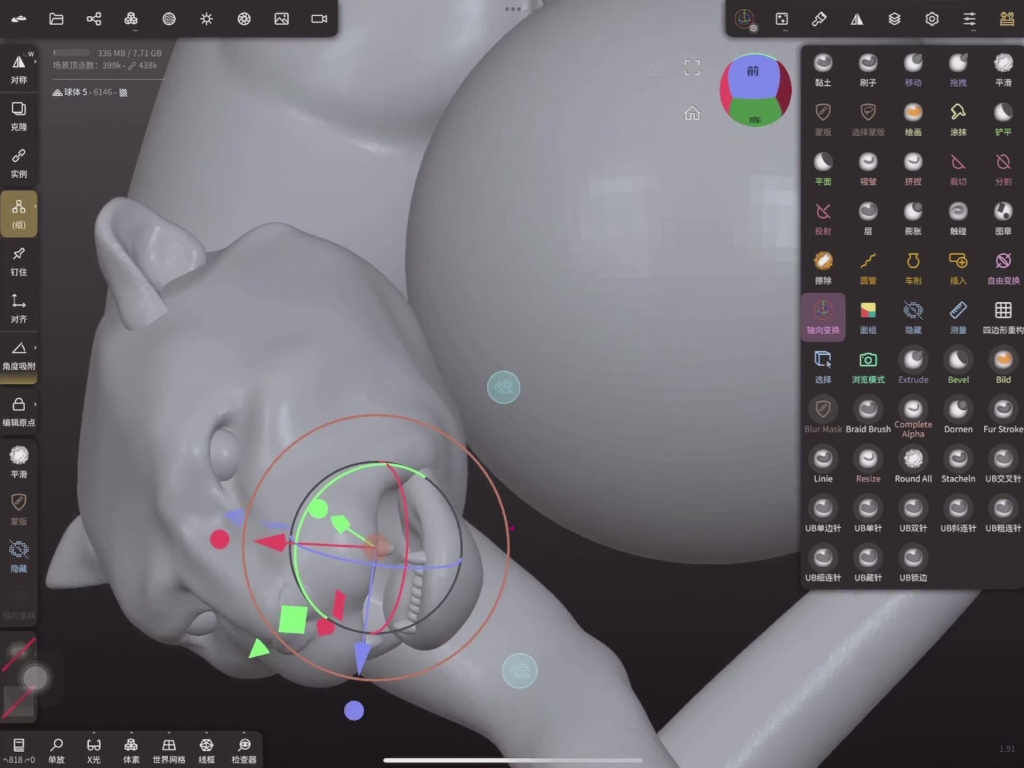Toggle X光 x-ray view
The width and height of the screenshot is (1024, 768).
click(x=94, y=750)
